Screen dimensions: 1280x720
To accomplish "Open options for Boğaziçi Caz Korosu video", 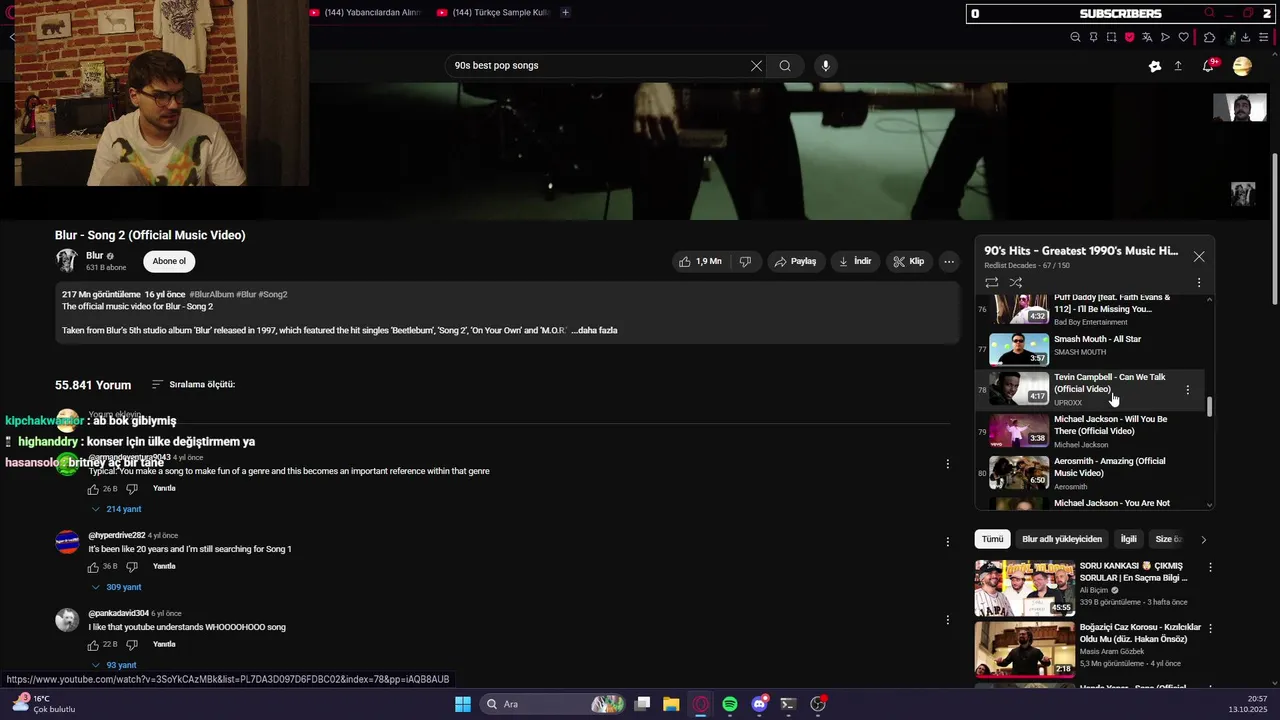I will tap(1210, 629).
